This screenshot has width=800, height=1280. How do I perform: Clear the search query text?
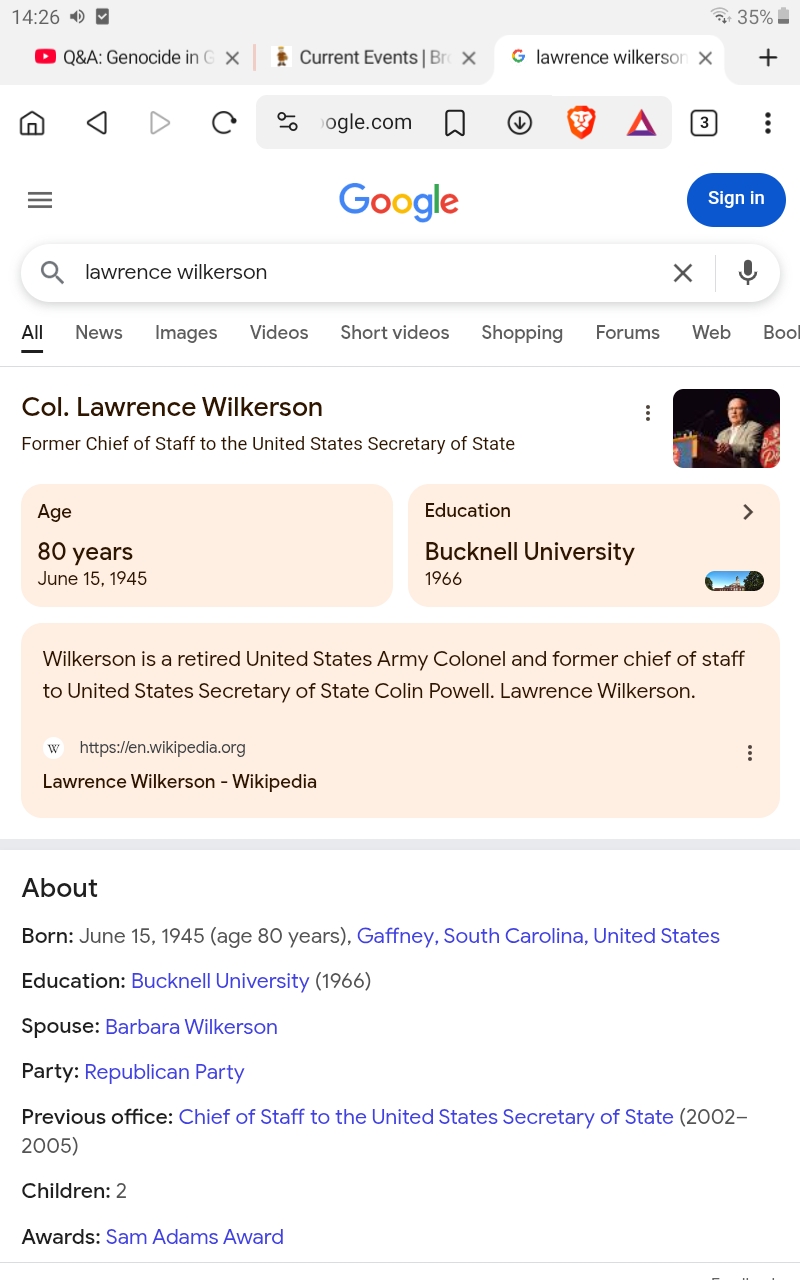click(x=682, y=272)
